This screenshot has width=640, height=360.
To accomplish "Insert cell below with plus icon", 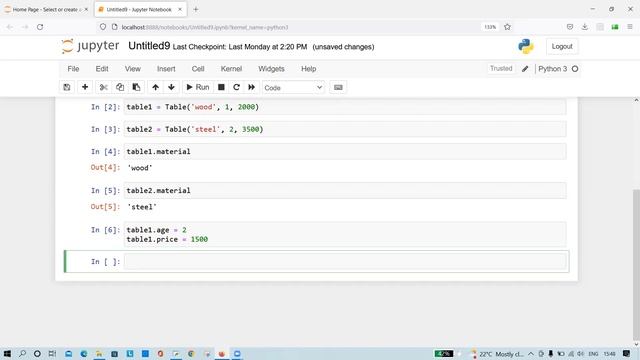I will click(85, 87).
